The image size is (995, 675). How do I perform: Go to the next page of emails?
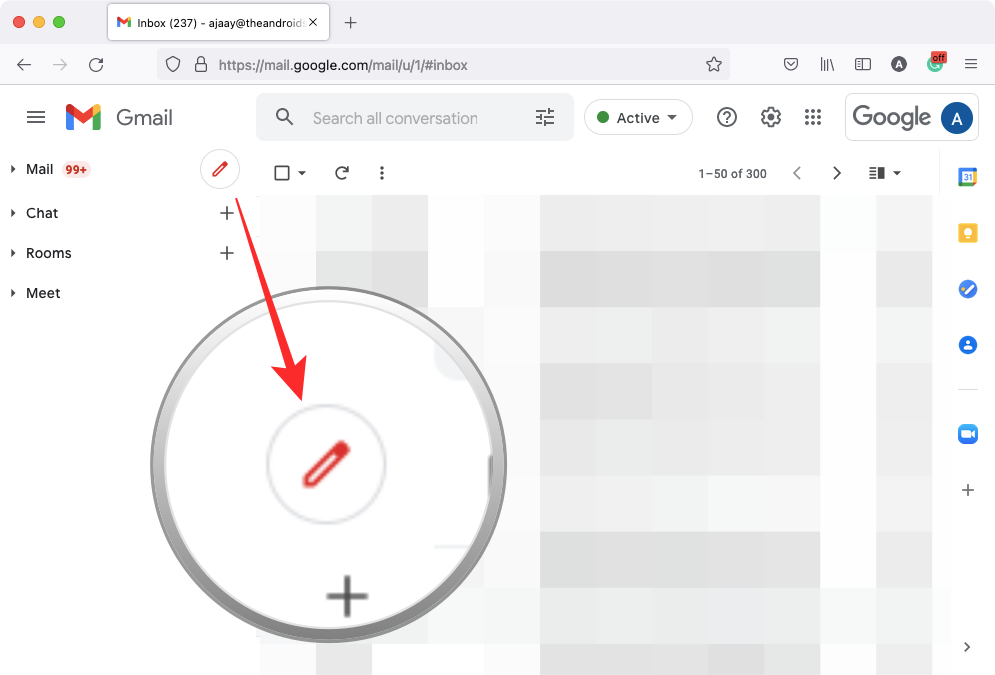tap(837, 172)
